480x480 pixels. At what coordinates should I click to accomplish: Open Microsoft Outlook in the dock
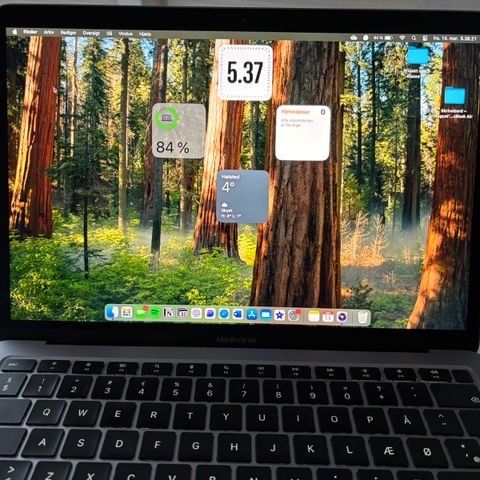click(238, 314)
